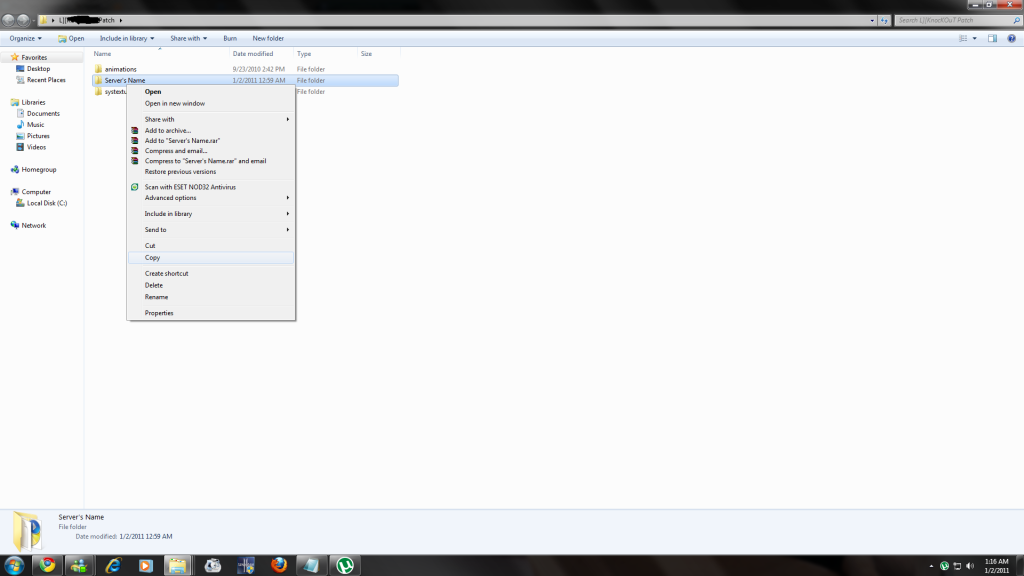
Task: Click the Google Chrome taskbar icon
Action: click(46, 565)
